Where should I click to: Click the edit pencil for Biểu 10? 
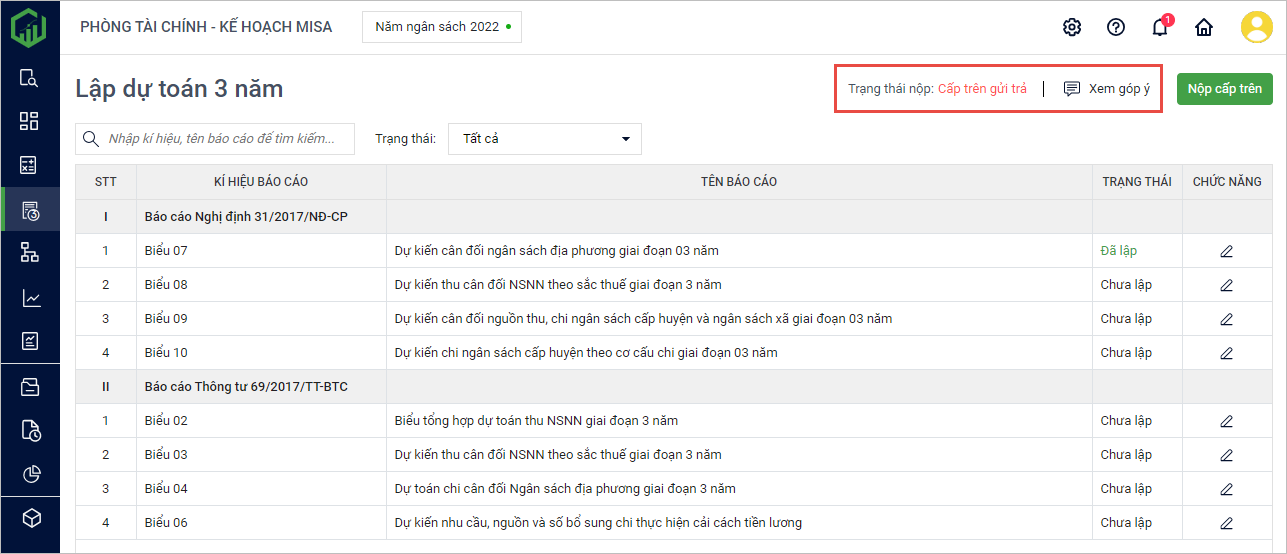click(x=1227, y=353)
